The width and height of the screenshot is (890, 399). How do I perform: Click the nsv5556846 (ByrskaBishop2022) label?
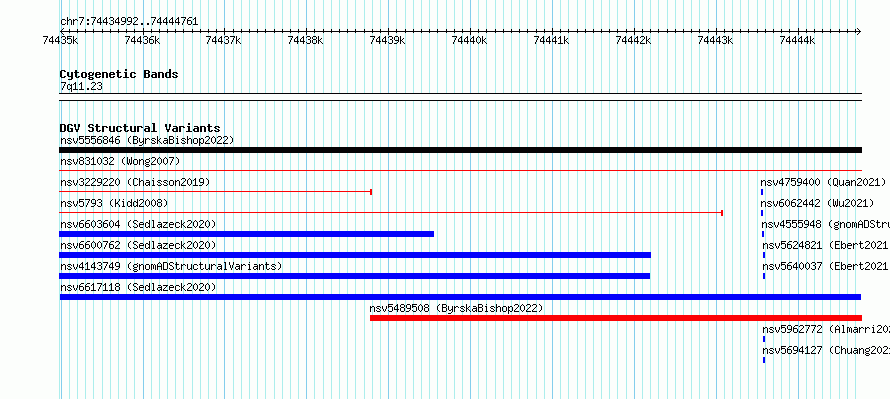pyautogui.click(x=147, y=140)
